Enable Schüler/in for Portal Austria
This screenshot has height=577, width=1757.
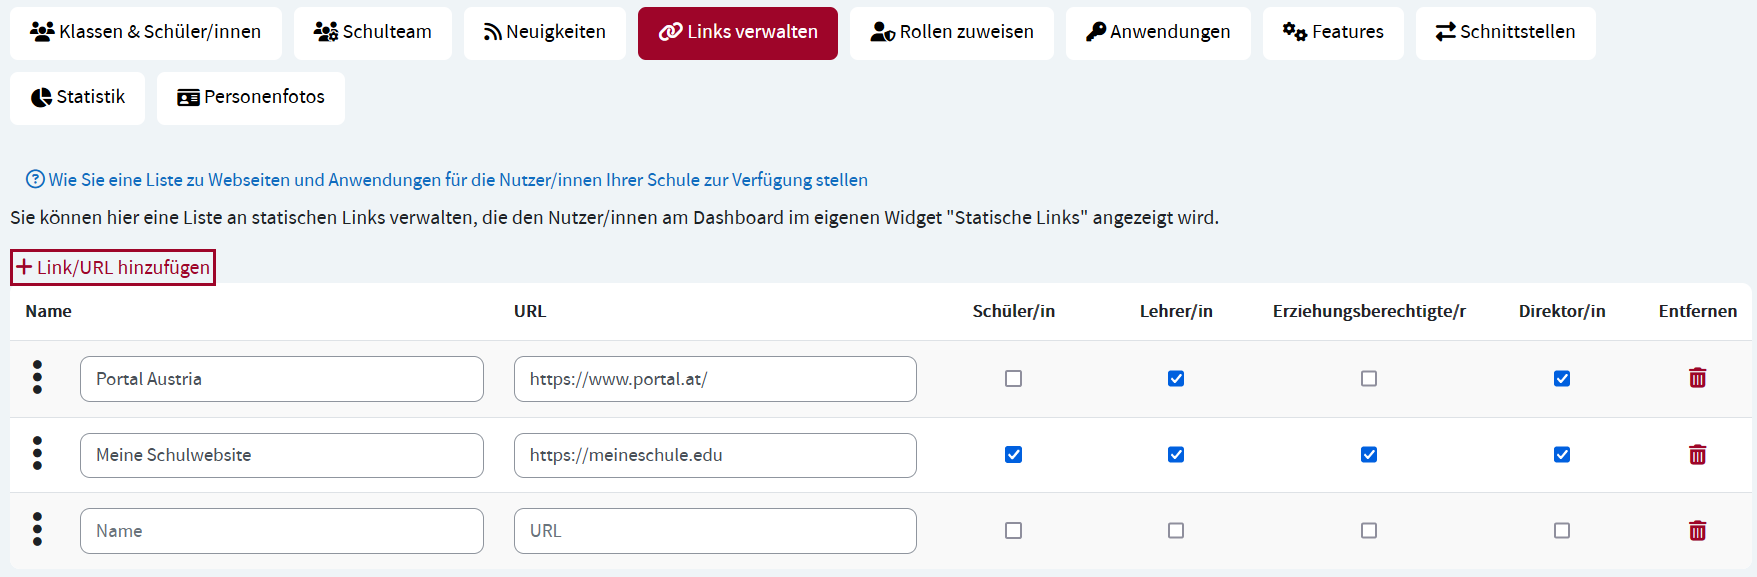1013,379
